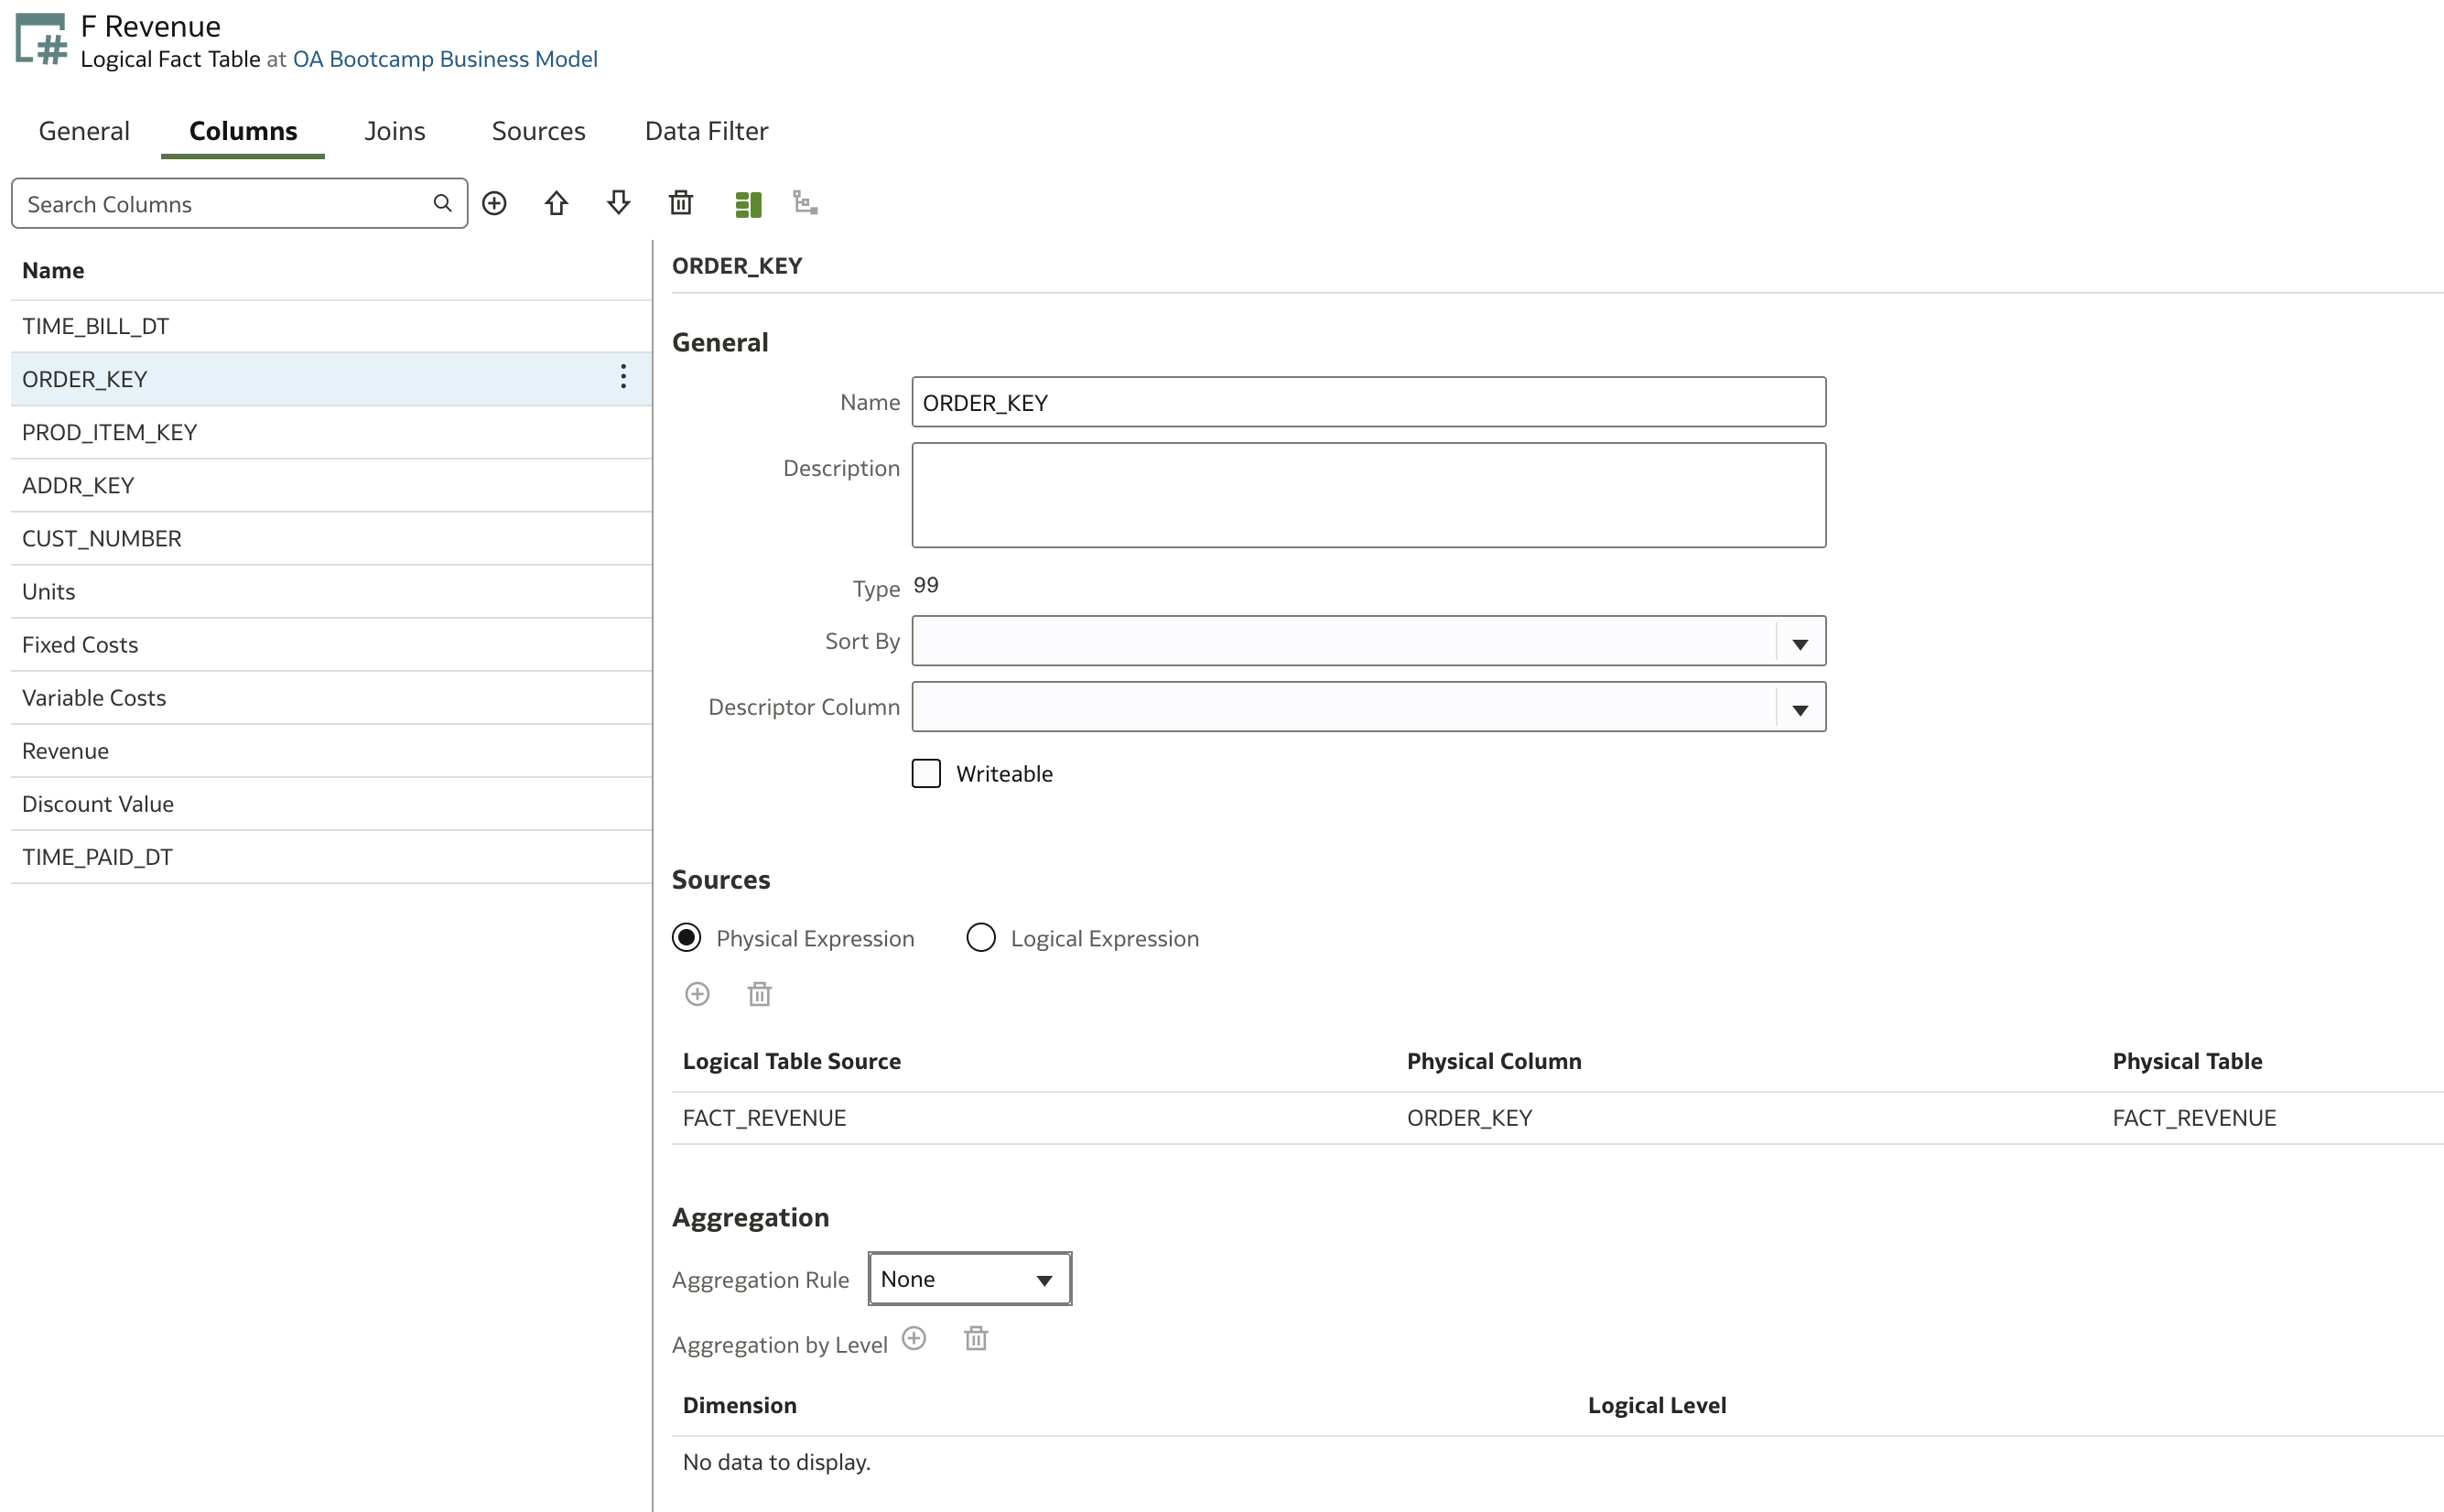Image resolution: width=2444 pixels, height=1512 pixels.
Task: Select the Variable Costs column row
Action: tap(331, 697)
